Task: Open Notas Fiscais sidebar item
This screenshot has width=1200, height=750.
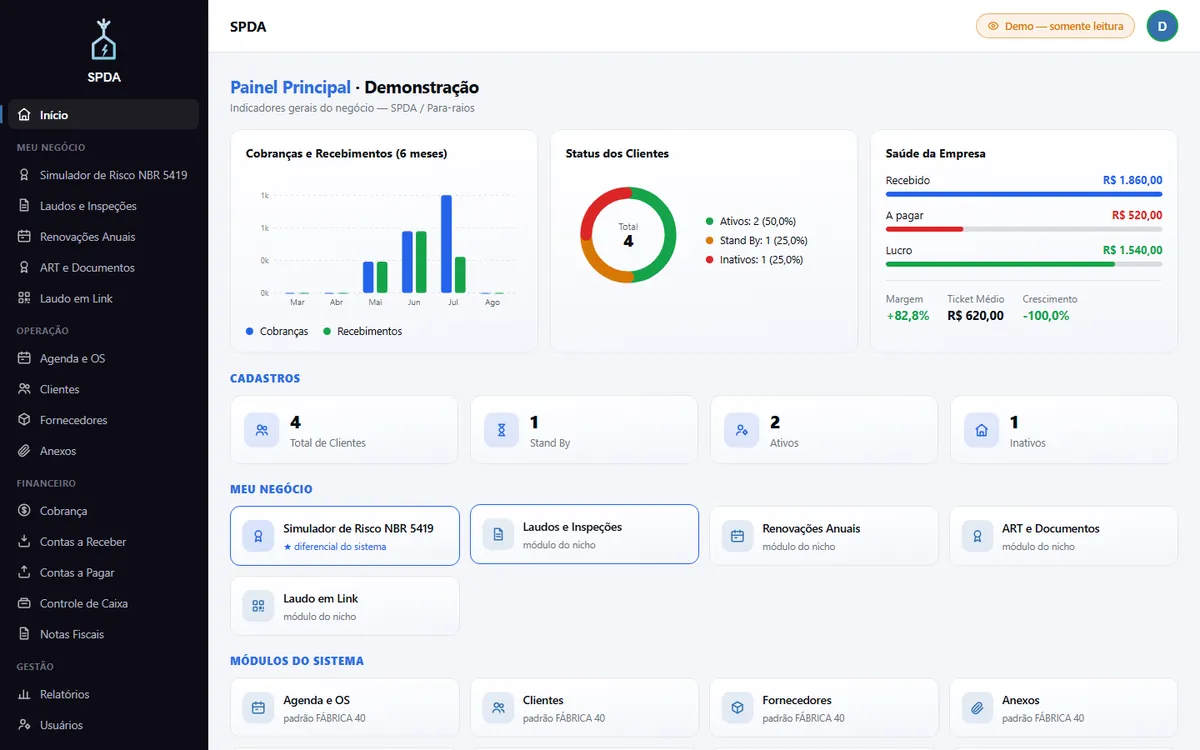Action: [x=104, y=634]
